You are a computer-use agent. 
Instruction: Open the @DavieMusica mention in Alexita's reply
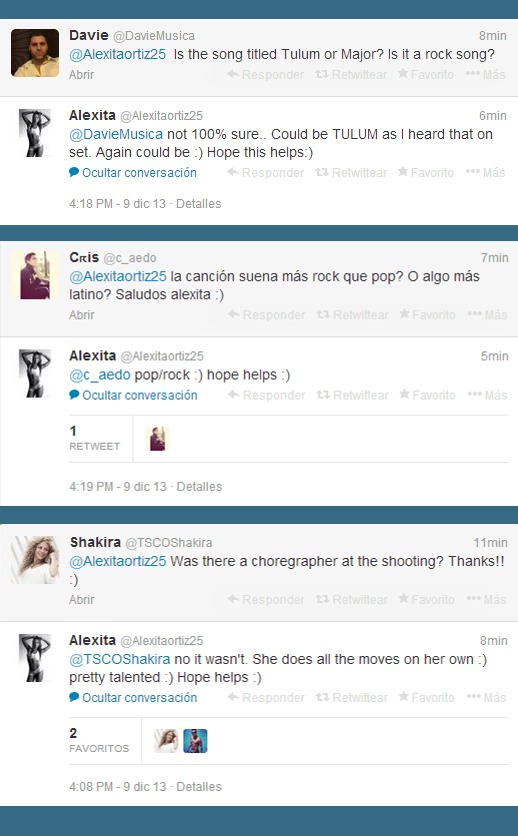click(116, 134)
